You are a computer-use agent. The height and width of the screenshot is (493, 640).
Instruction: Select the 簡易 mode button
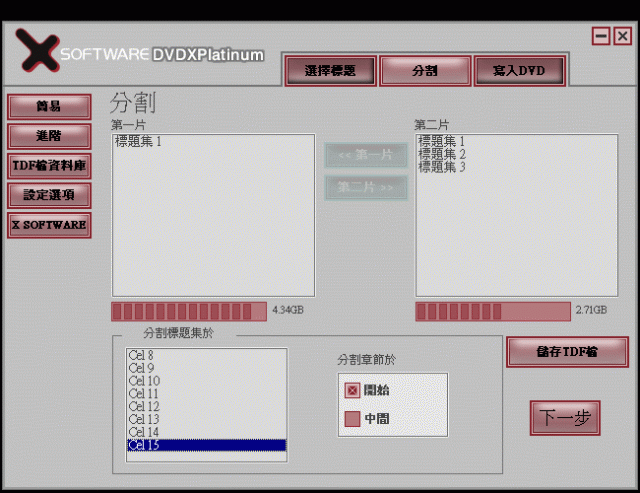(x=49, y=107)
